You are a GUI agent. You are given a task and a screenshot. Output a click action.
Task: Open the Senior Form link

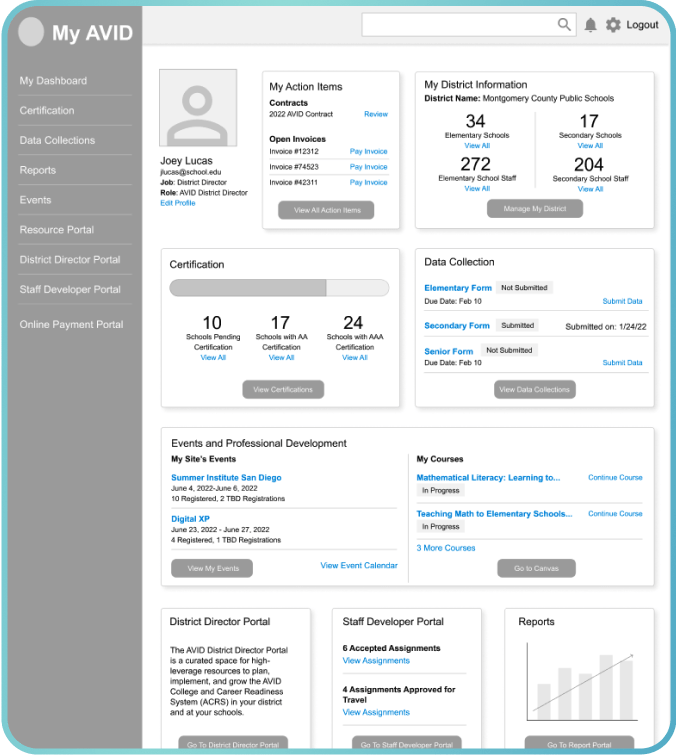tap(448, 351)
